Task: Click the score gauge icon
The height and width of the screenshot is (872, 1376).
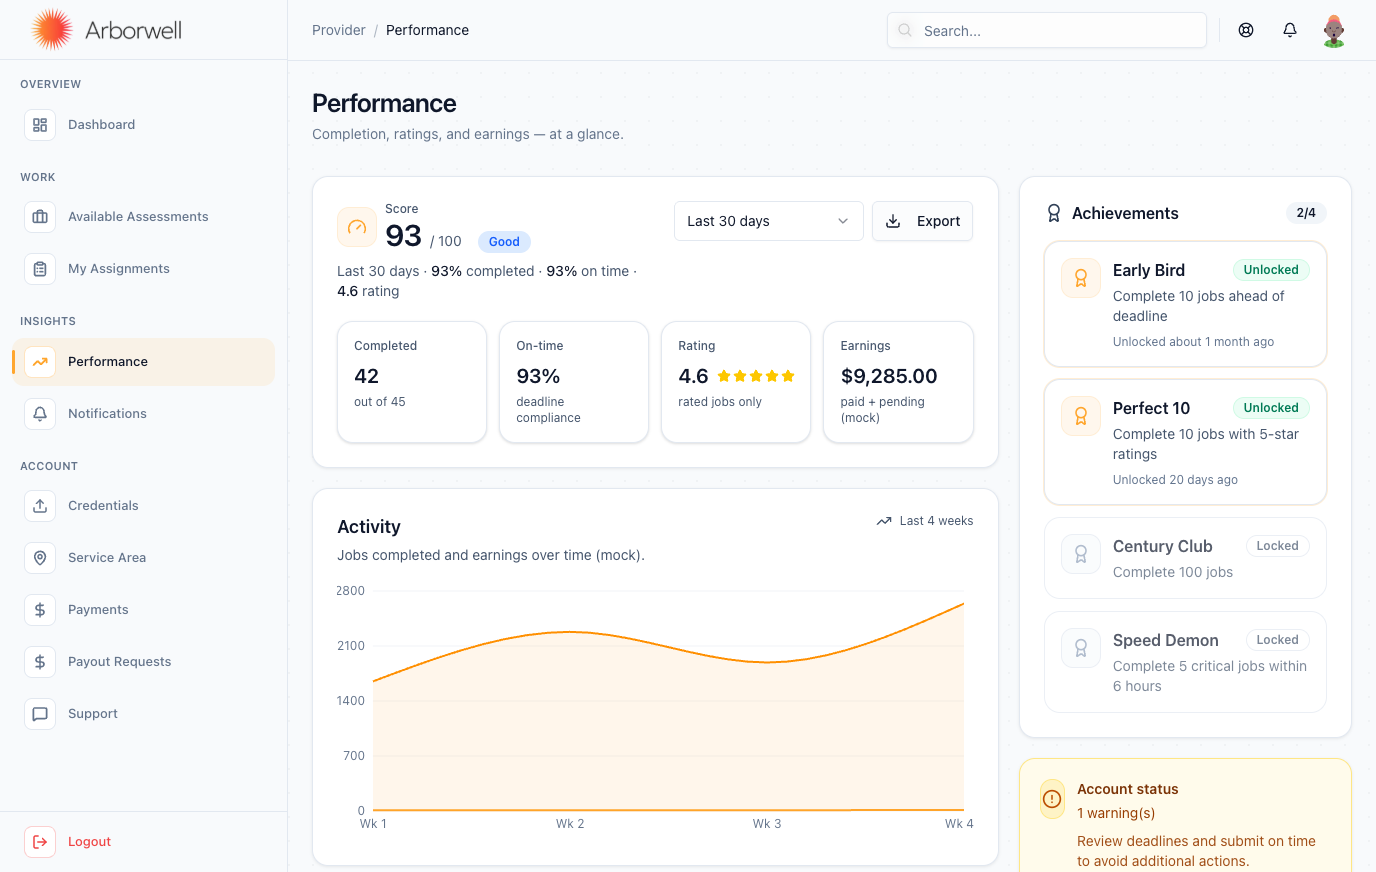Action: (x=357, y=227)
